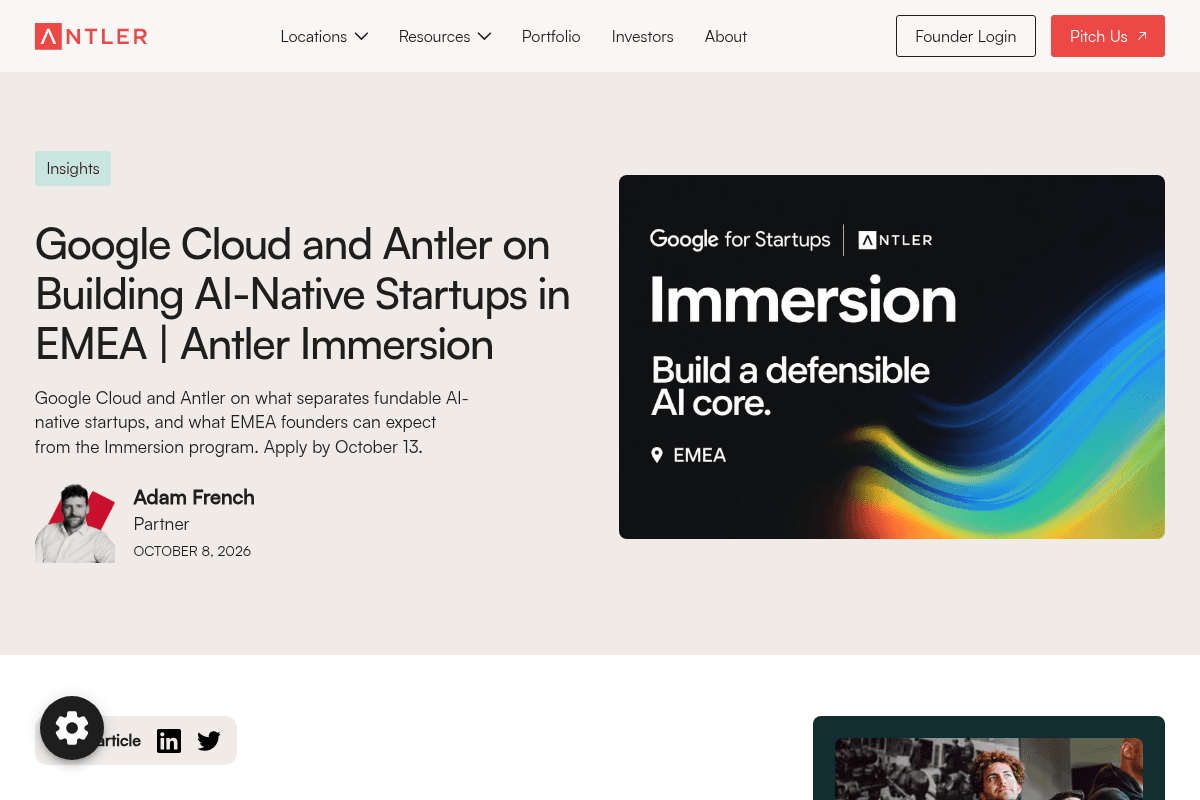Select the Insights category tag
Screen dimensions: 1200x800
[x=73, y=168]
